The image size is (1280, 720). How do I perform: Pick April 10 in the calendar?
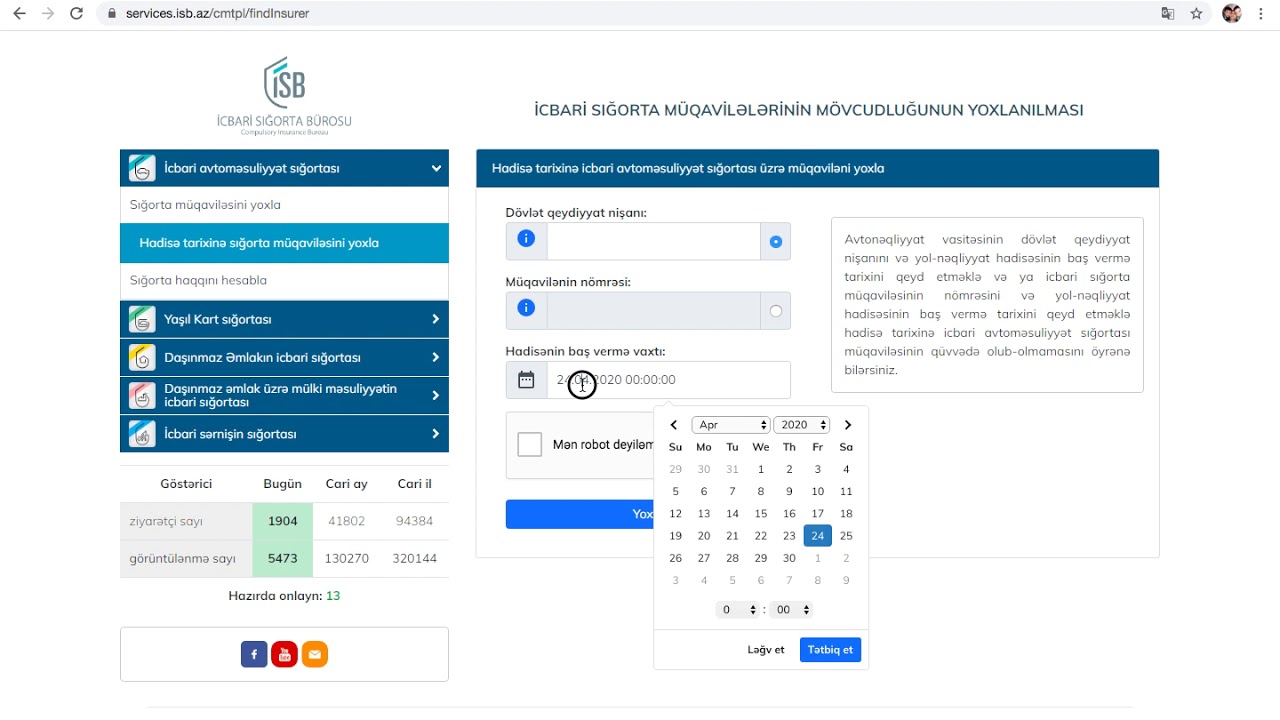pos(818,492)
